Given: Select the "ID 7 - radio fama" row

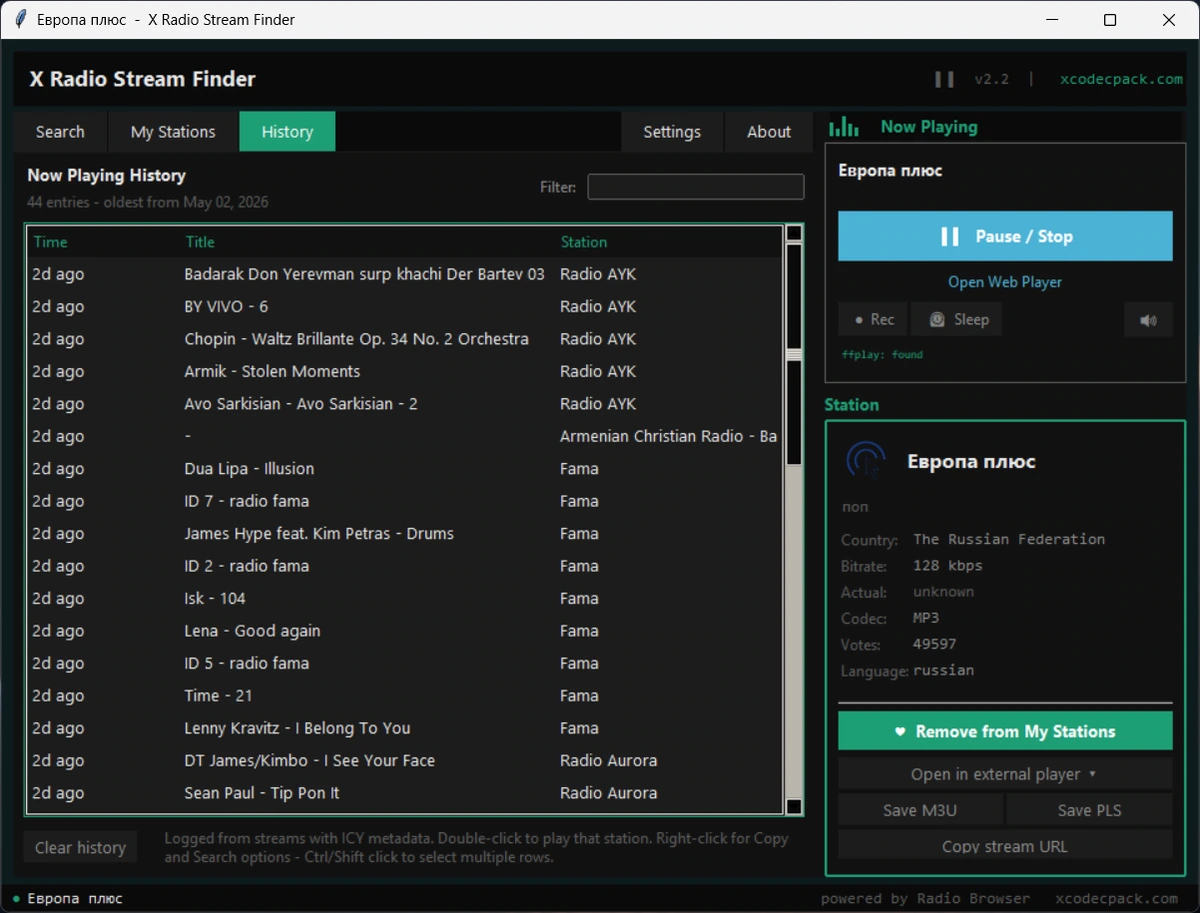Looking at the screenshot, I should 405,501.
